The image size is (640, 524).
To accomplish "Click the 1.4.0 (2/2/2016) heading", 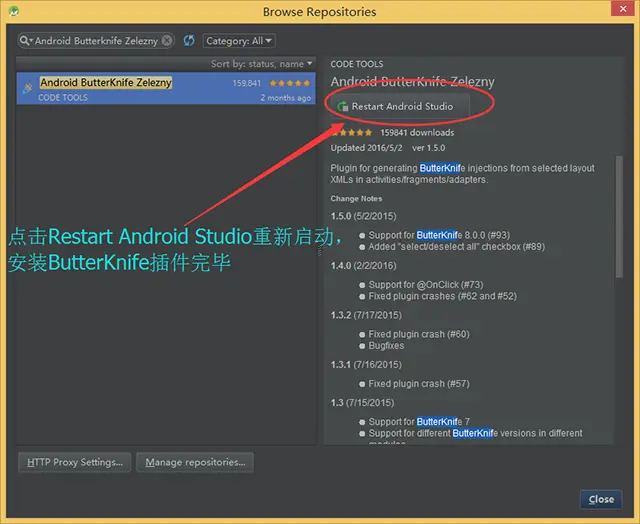I will point(363,266).
